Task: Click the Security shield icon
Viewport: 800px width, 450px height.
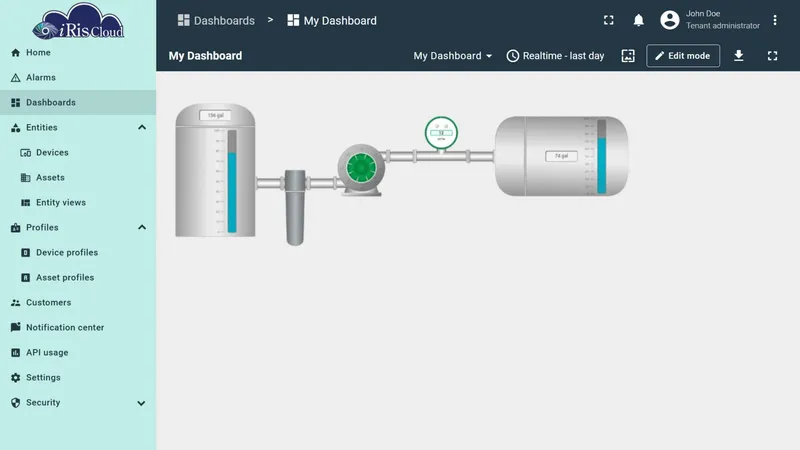Action: 15,403
